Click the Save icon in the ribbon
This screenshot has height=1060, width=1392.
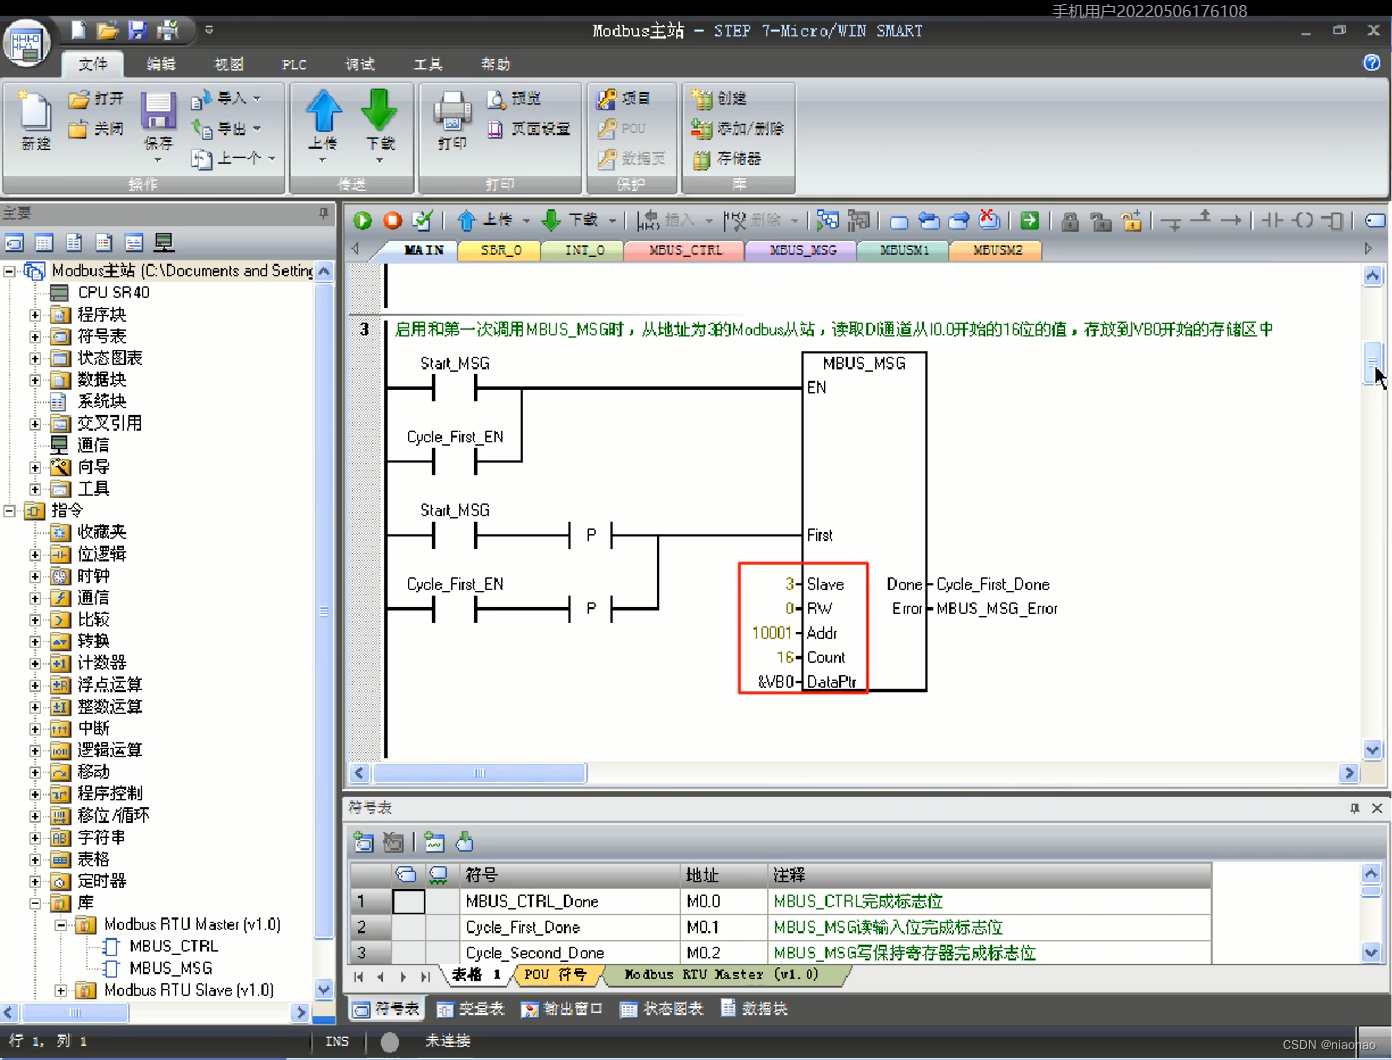pyautogui.click(x=158, y=122)
